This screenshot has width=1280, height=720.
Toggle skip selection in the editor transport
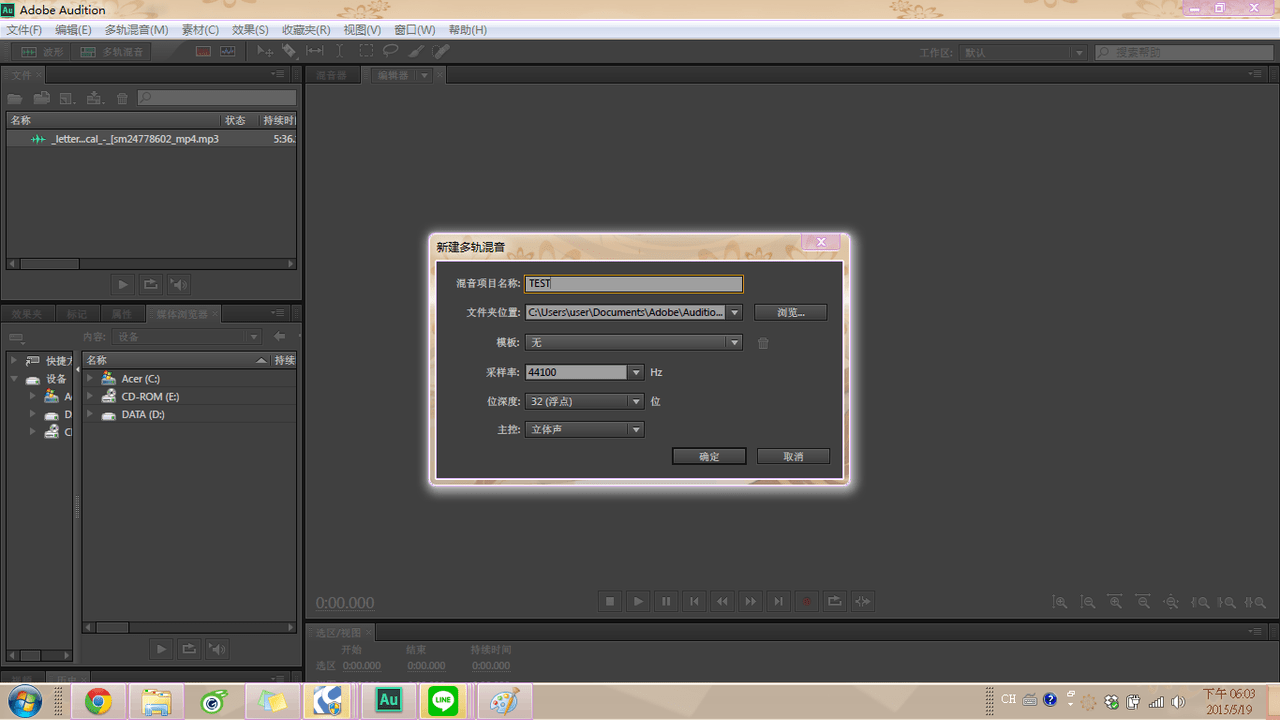[862, 601]
